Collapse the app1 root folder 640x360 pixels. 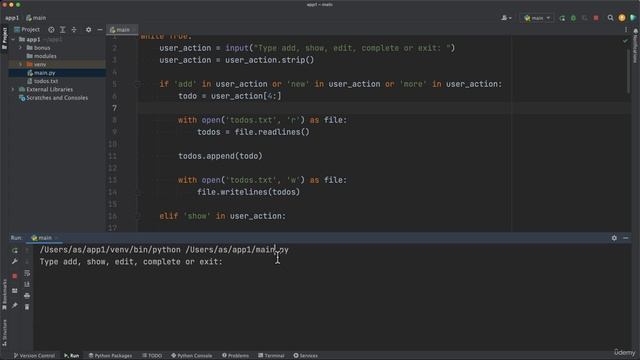point(13,40)
